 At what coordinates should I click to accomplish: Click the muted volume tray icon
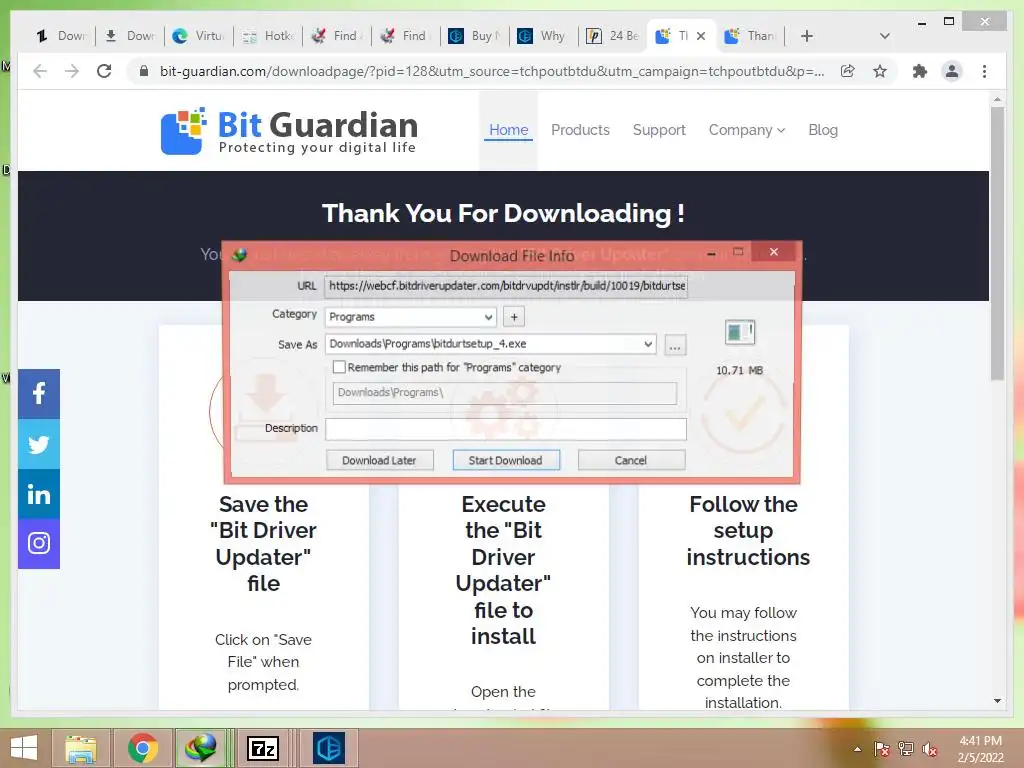point(930,749)
